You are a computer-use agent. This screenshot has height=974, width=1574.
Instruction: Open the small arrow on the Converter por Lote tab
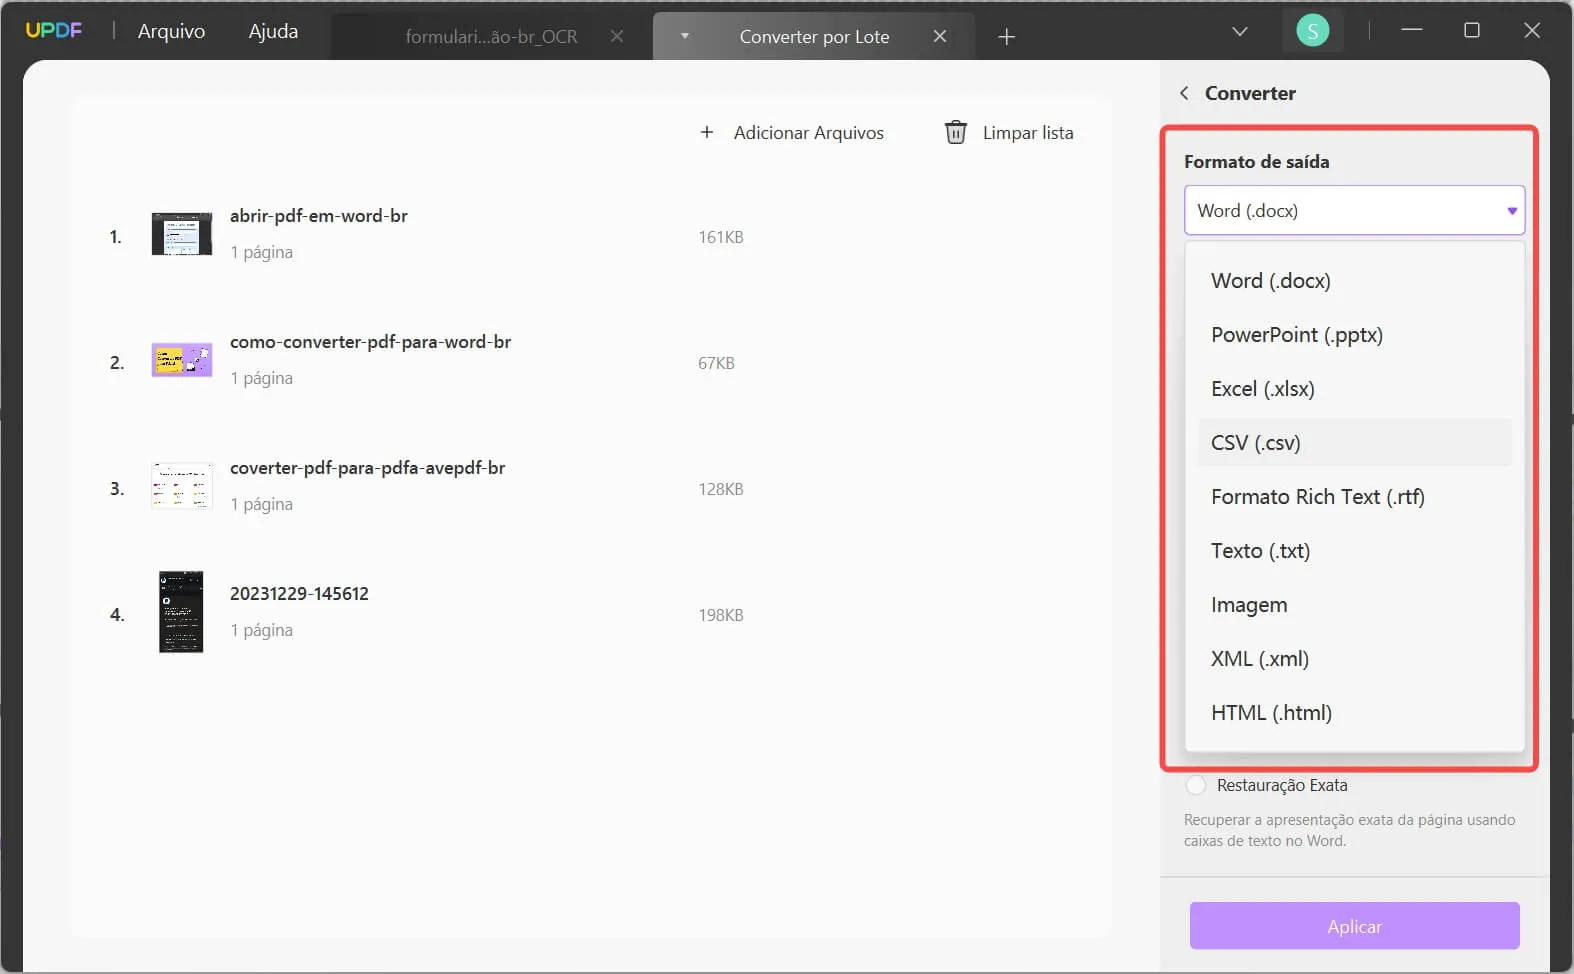(x=685, y=36)
